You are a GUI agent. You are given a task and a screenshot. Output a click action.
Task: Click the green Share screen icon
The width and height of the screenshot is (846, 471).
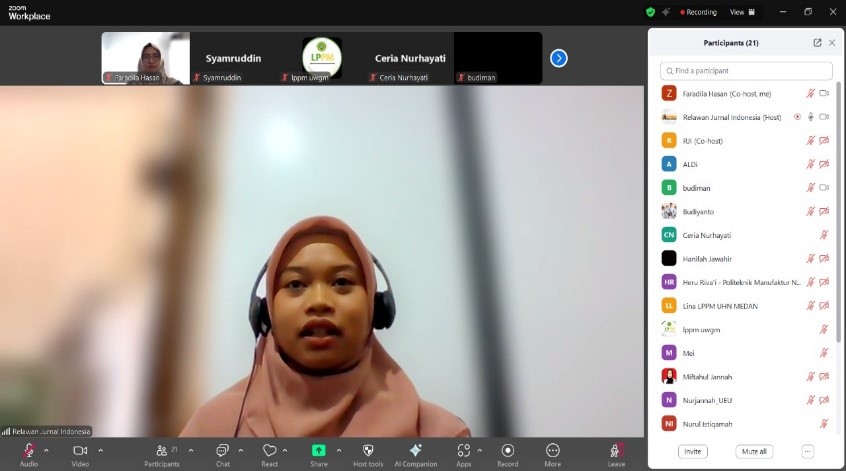318,450
